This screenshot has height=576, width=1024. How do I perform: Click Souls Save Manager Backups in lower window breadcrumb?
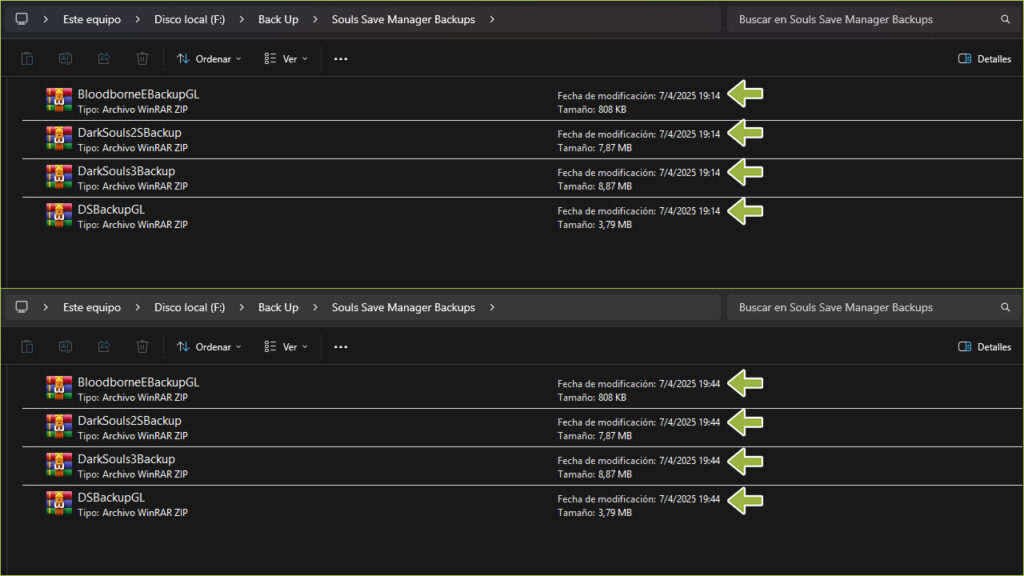[x=403, y=308]
